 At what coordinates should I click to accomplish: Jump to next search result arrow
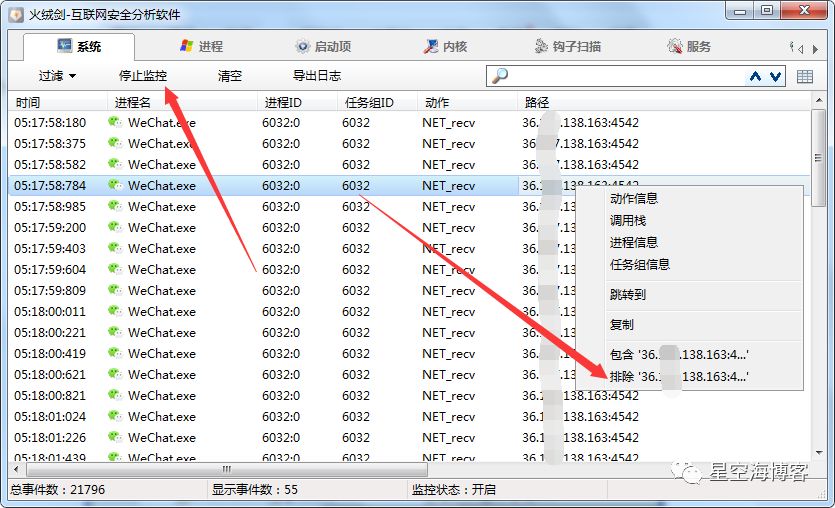point(775,76)
